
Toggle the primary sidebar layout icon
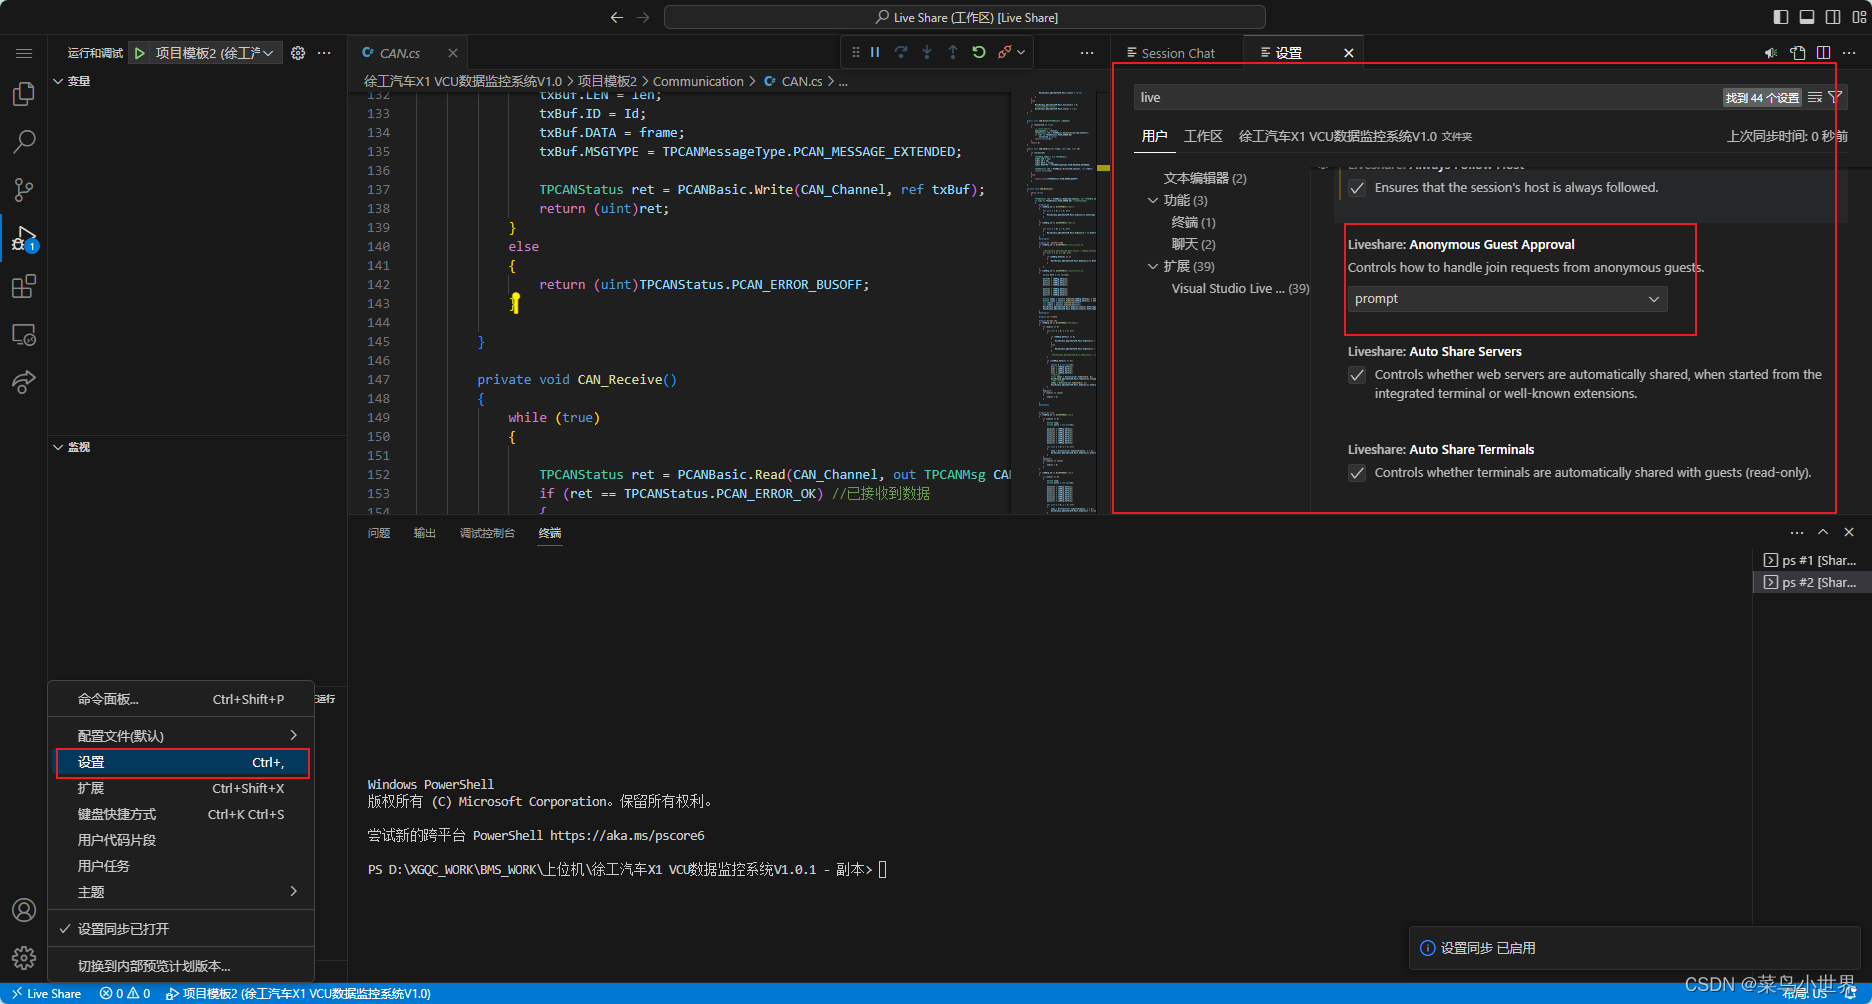point(1781,17)
